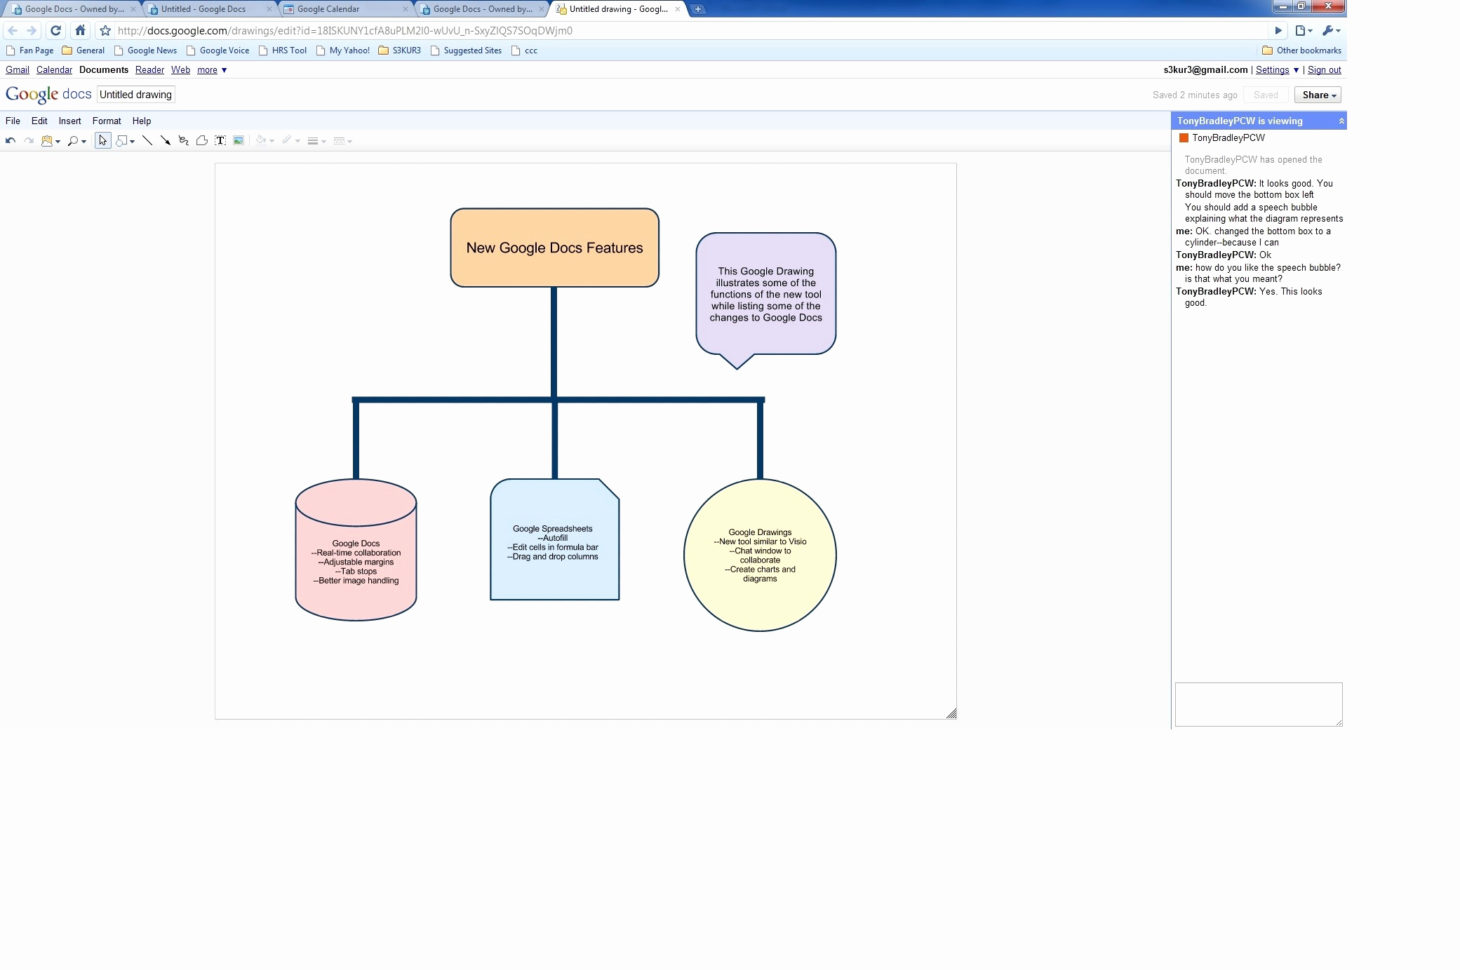The height and width of the screenshot is (970, 1460).
Task: Click the Google docs logo
Action: (48, 95)
